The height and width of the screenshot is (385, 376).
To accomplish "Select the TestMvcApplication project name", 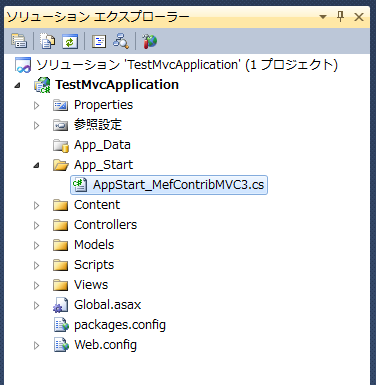I will click(117, 85).
